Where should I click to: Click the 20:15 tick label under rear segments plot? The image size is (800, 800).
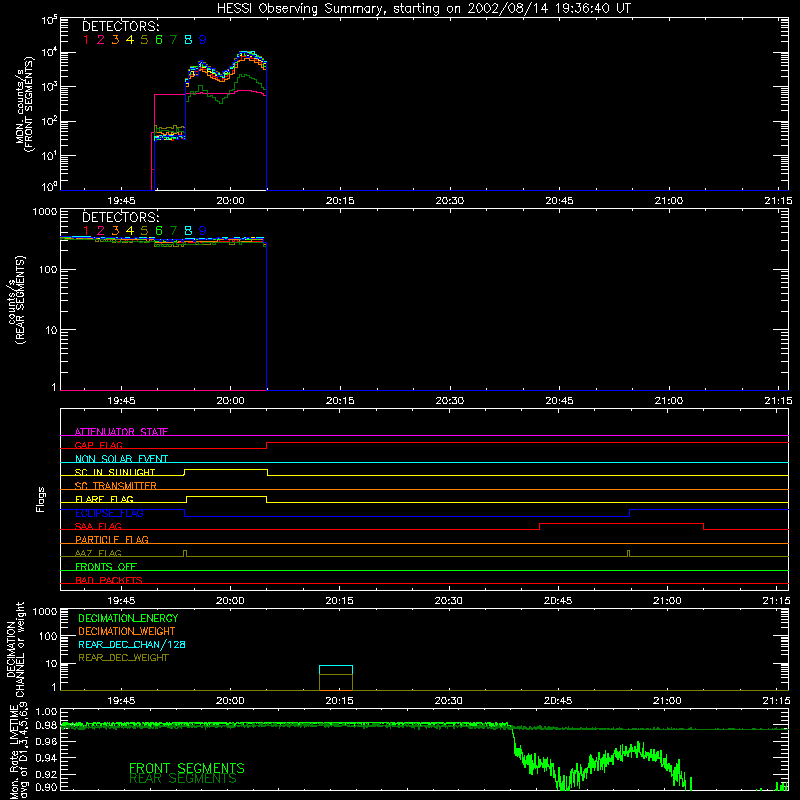click(340, 401)
